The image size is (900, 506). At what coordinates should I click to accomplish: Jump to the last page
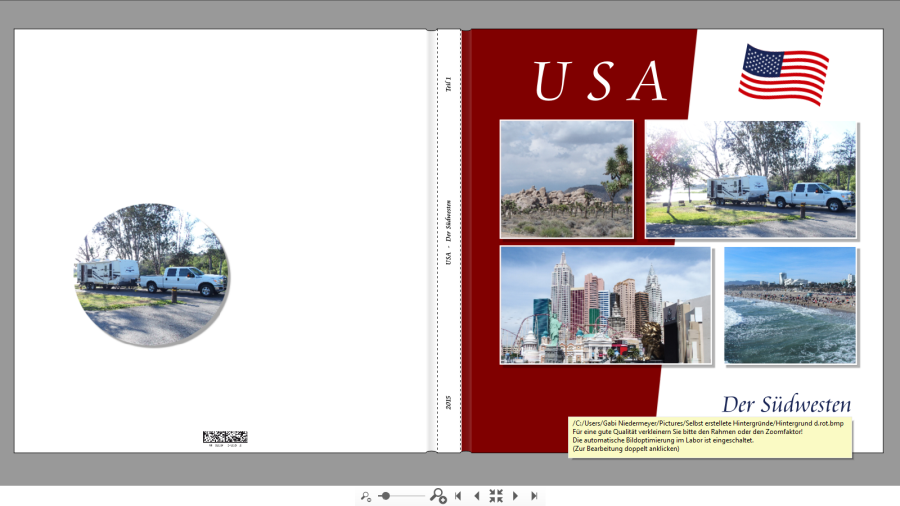click(x=534, y=496)
